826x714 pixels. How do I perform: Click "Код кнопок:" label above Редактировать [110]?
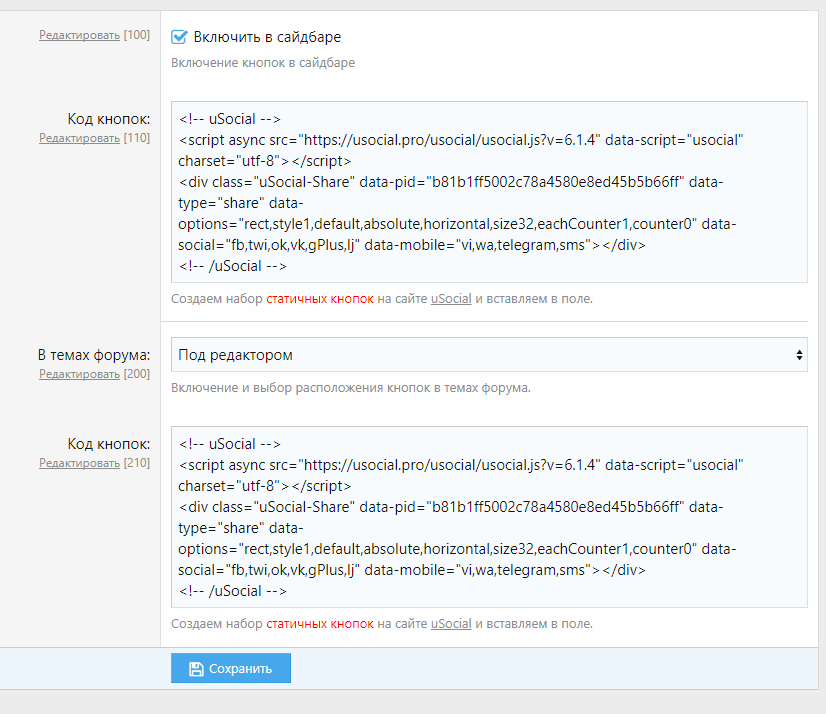coord(109,119)
